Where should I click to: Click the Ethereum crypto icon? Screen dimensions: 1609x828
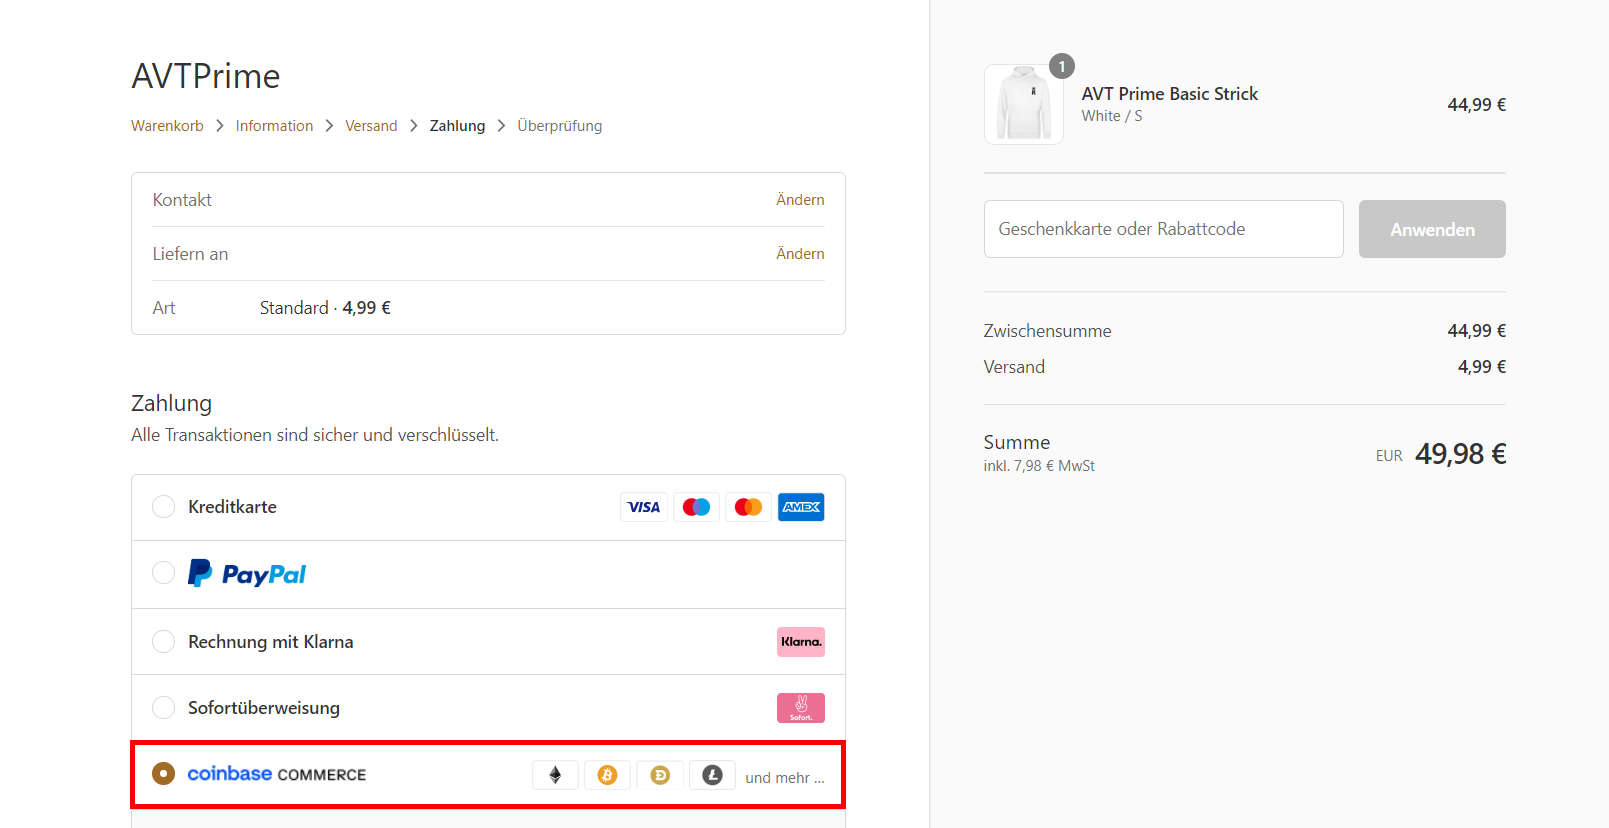click(x=555, y=775)
